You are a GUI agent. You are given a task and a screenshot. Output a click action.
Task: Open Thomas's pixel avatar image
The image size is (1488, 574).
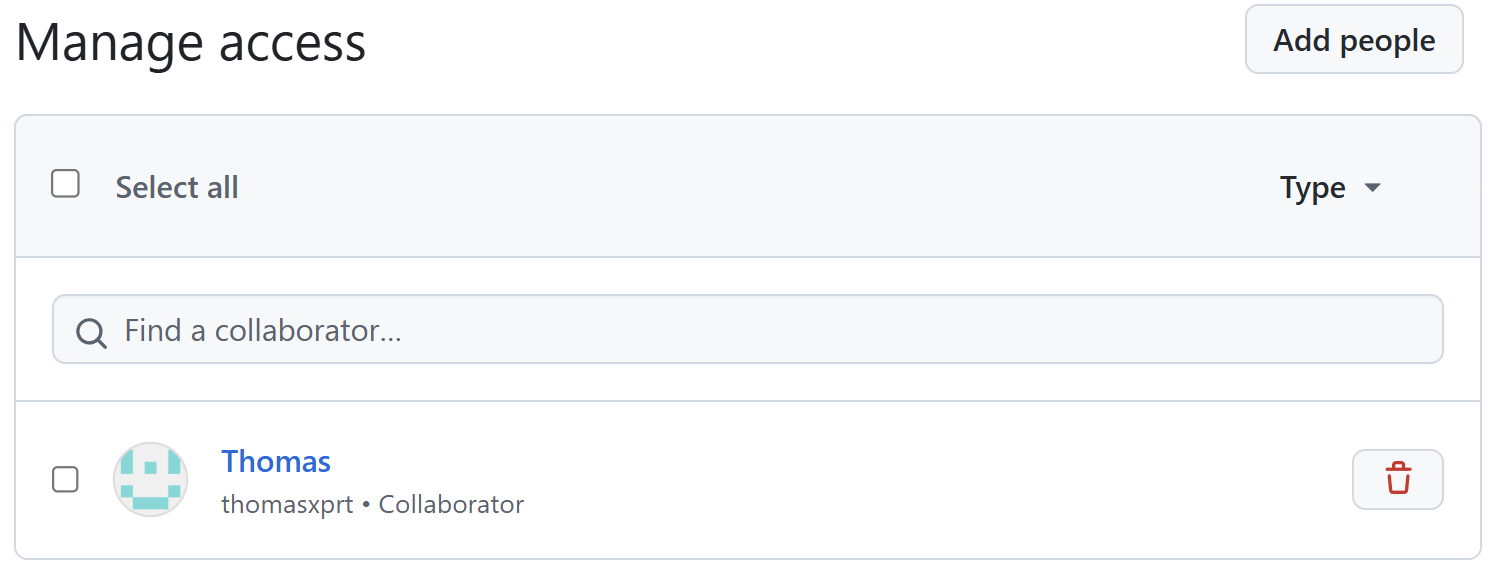click(x=150, y=479)
